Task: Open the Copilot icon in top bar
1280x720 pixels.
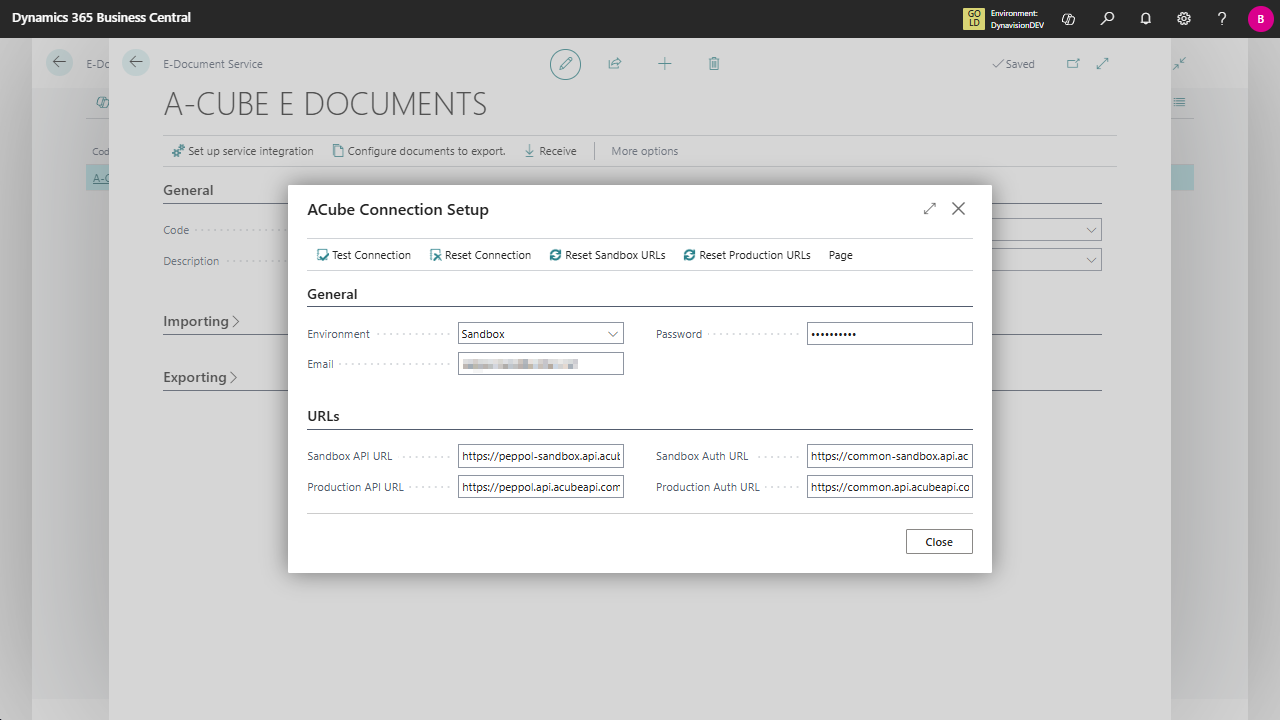Action: click(1068, 19)
